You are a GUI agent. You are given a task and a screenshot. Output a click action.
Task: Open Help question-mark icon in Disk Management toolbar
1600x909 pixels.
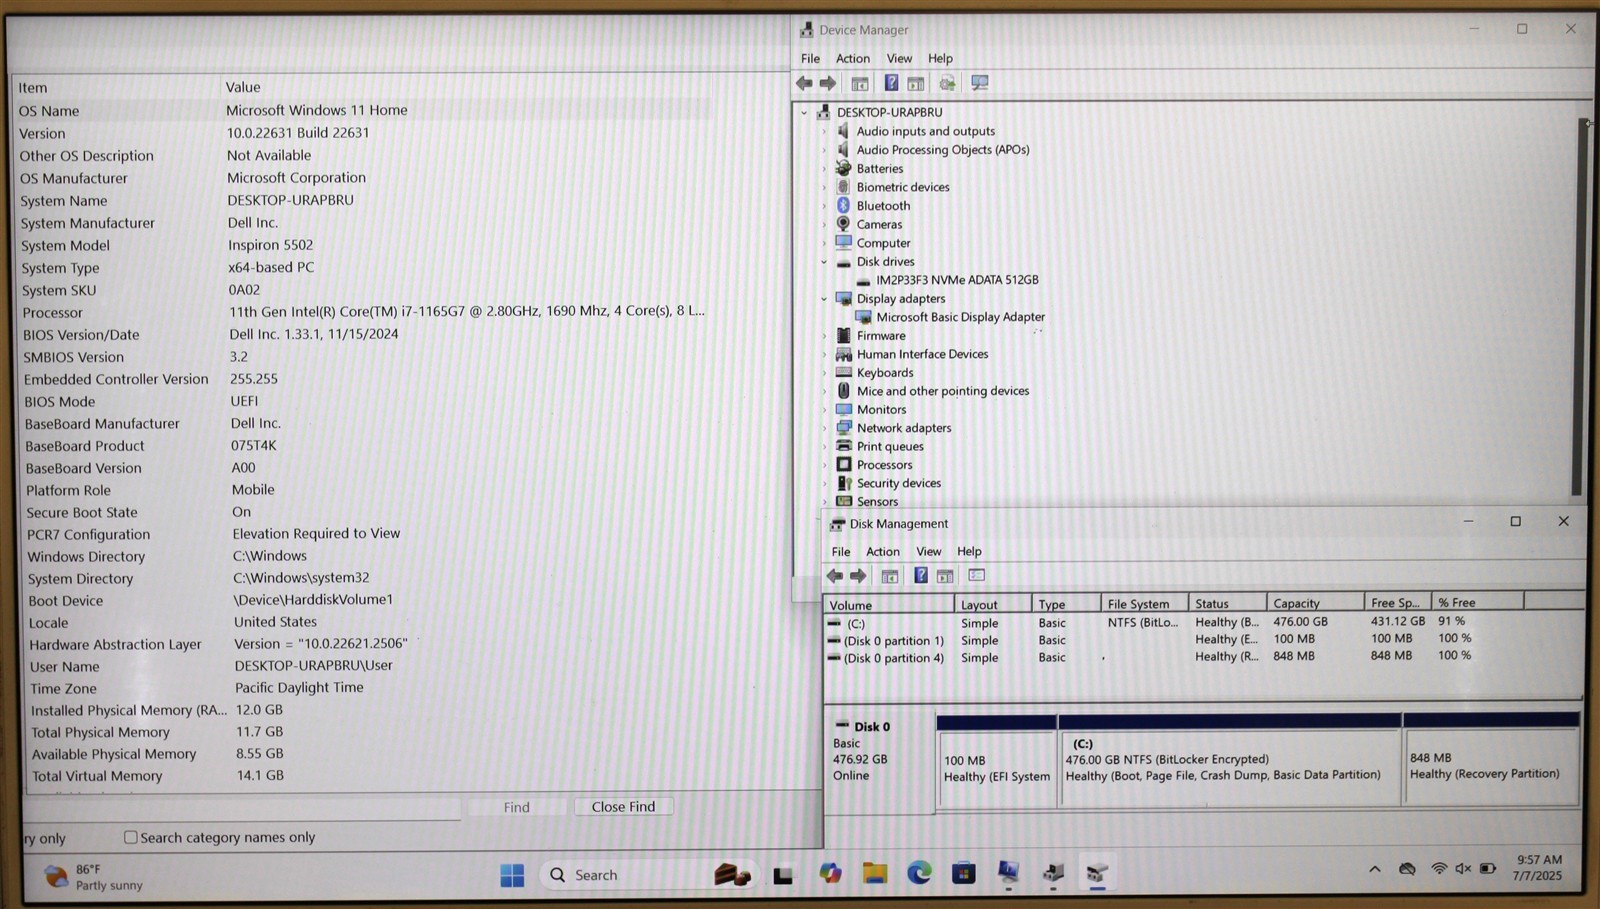click(921, 575)
